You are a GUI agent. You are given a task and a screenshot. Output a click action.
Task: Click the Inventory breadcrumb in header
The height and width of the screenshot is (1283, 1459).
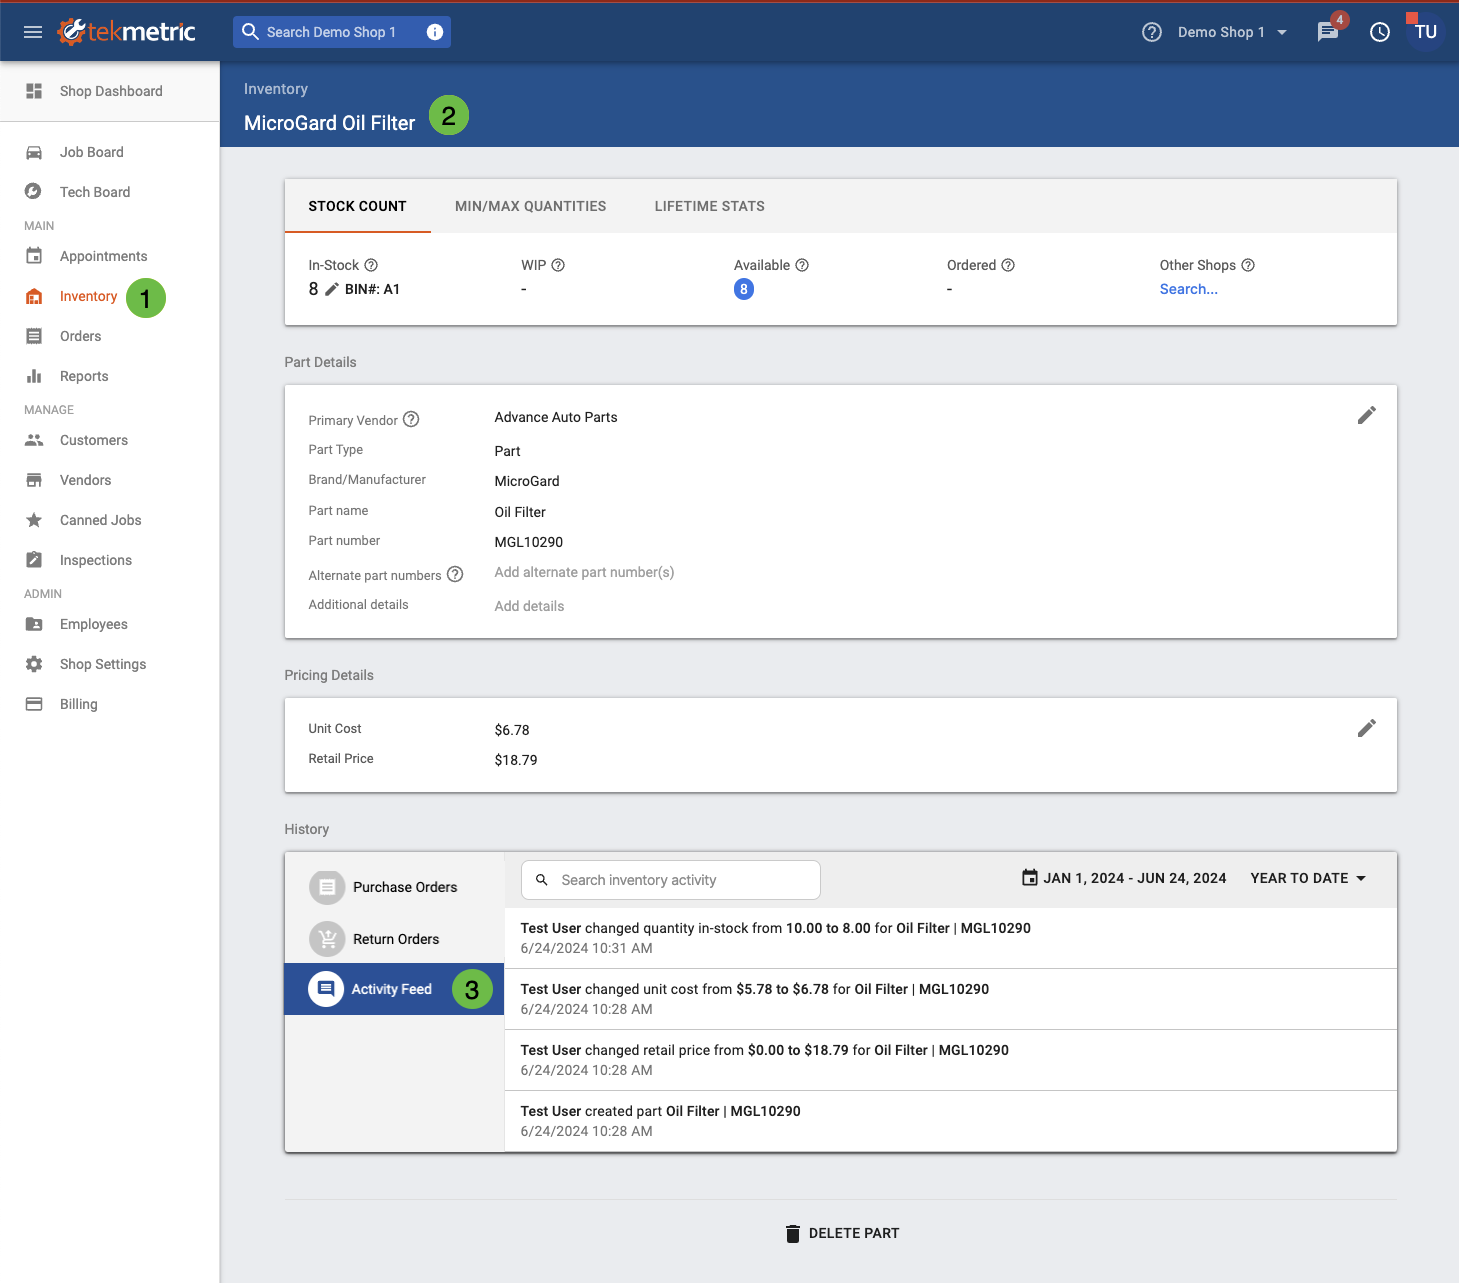(276, 89)
